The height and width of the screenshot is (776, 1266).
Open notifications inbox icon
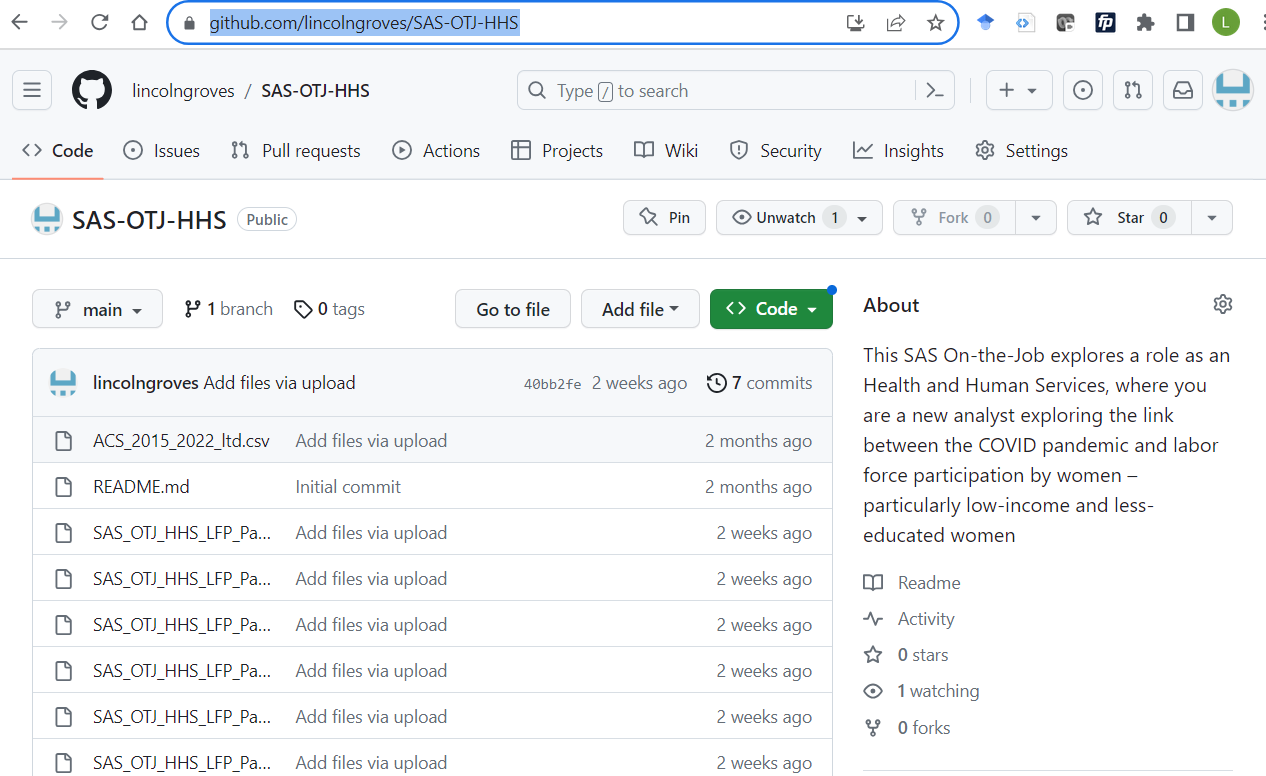pyautogui.click(x=1182, y=90)
